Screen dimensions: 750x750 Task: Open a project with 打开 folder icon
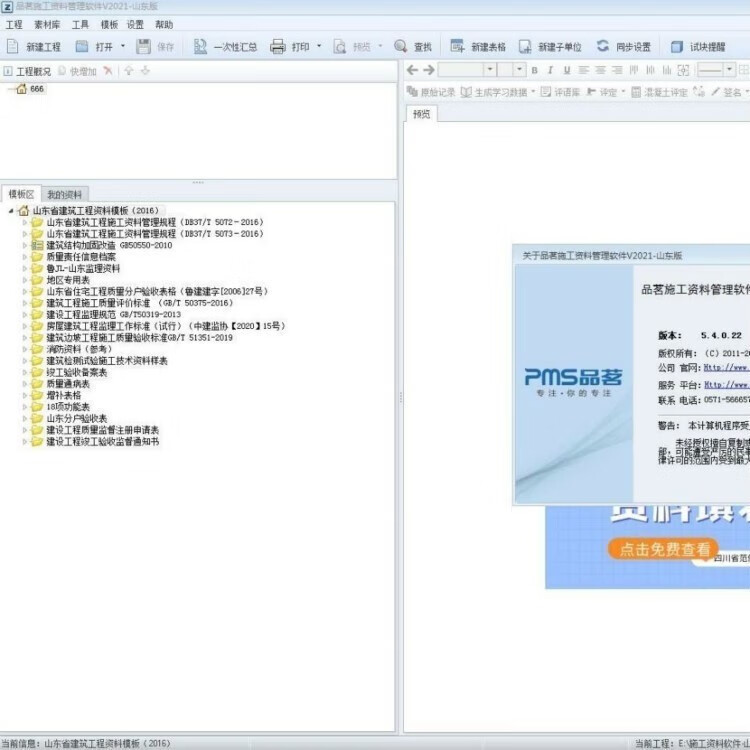(x=82, y=46)
